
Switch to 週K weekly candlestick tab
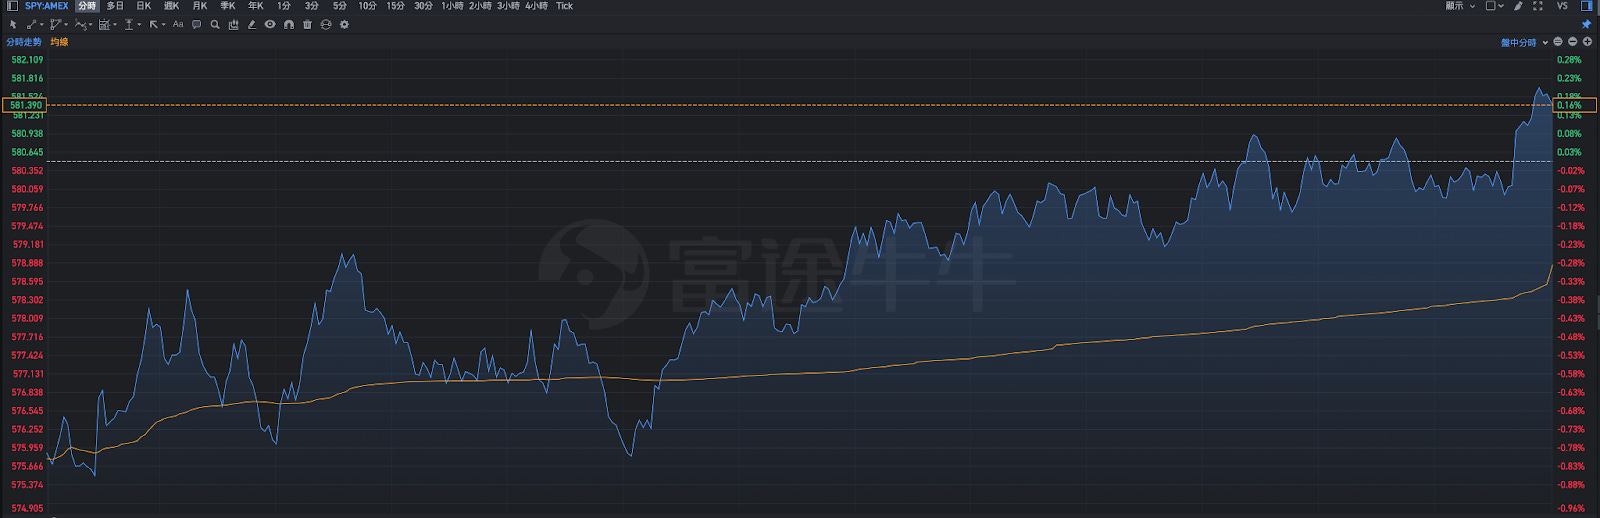pos(172,6)
